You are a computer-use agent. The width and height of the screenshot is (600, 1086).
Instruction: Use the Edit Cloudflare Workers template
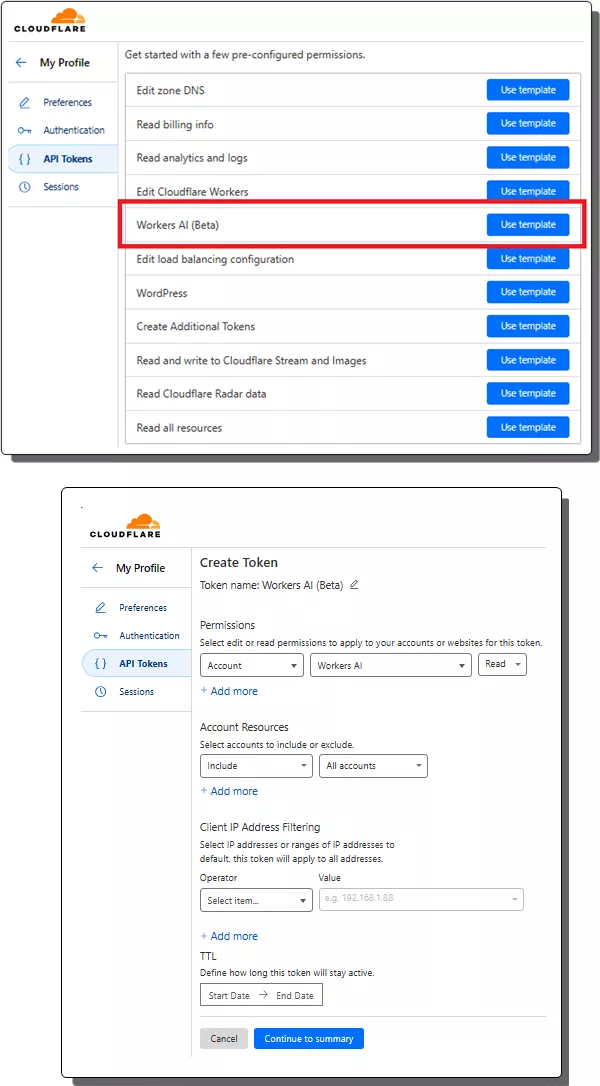pyautogui.click(x=528, y=191)
